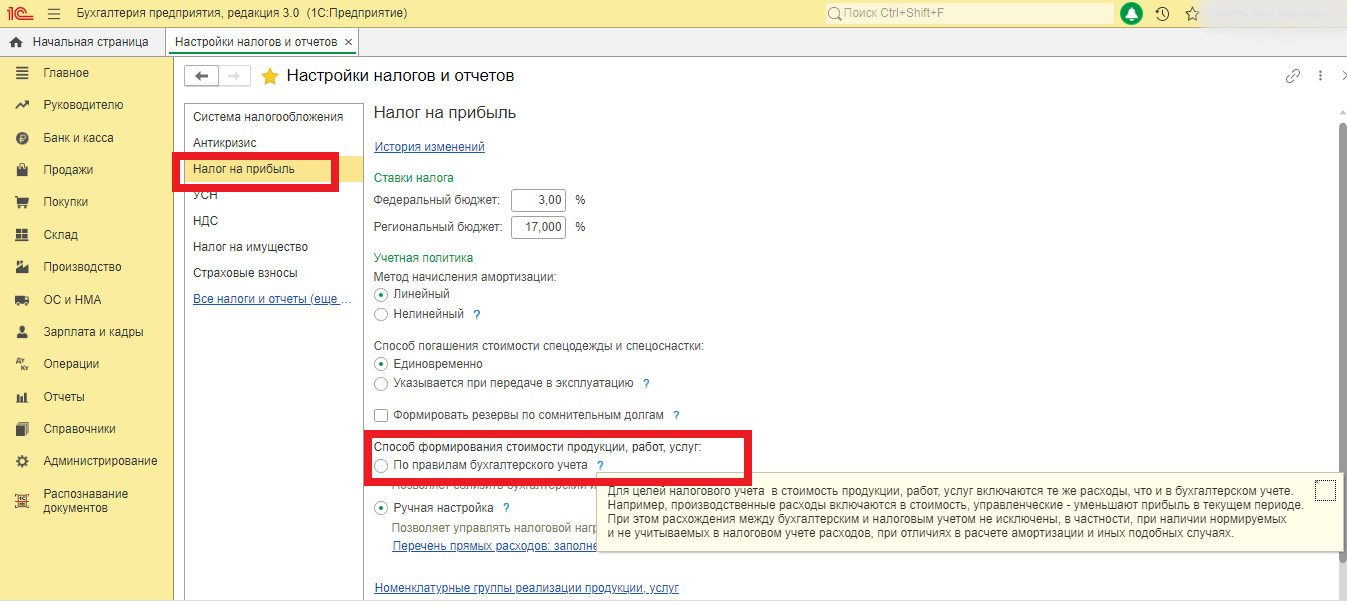Click the Руководителю chart icon
This screenshot has width=1347, height=607.
coord(22,105)
